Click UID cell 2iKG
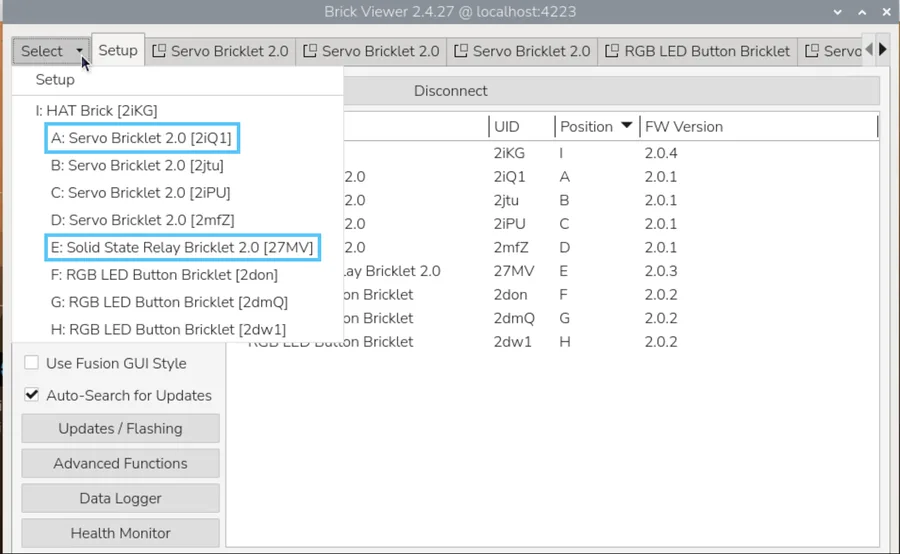The width and height of the screenshot is (900, 554). click(x=509, y=153)
